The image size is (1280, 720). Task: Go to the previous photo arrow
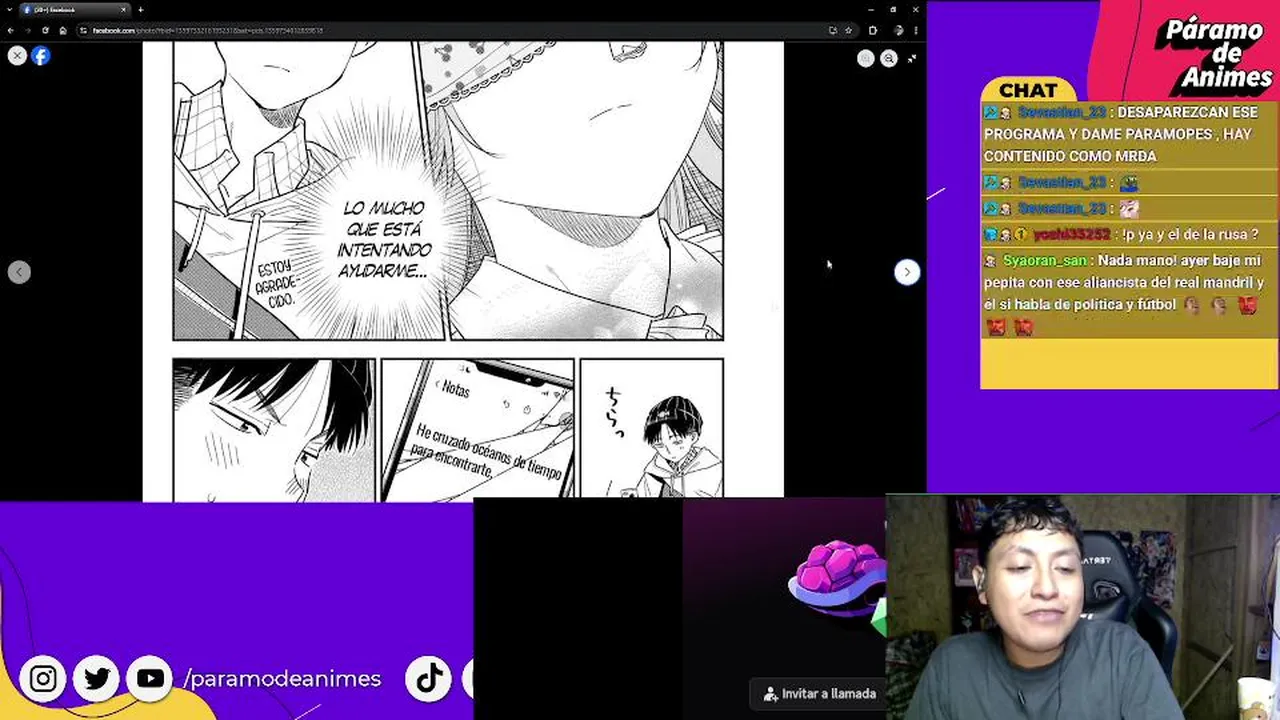pyautogui.click(x=19, y=272)
